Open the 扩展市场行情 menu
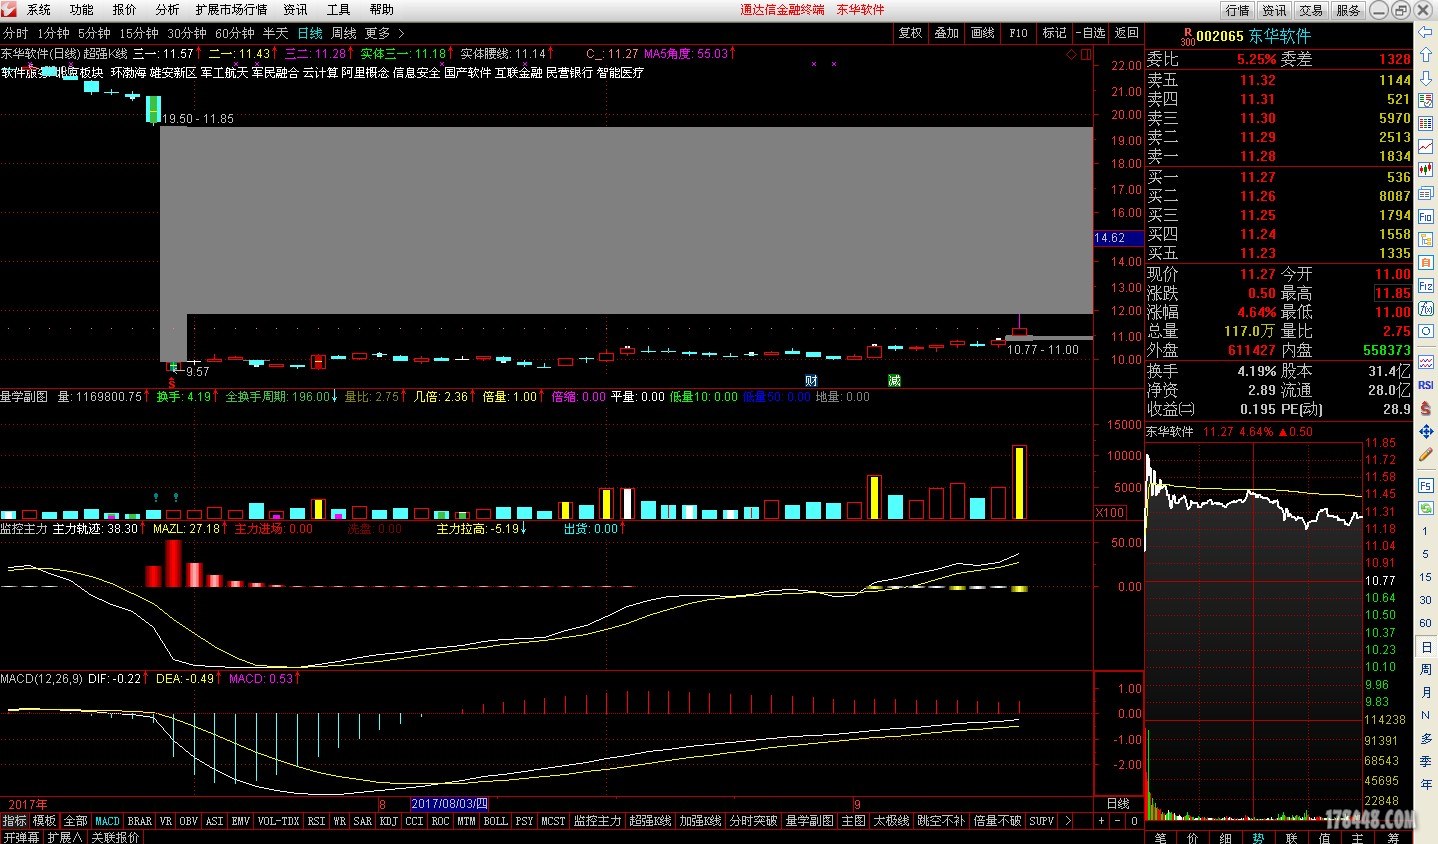This screenshot has height=844, width=1438. click(x=232, y=10)
